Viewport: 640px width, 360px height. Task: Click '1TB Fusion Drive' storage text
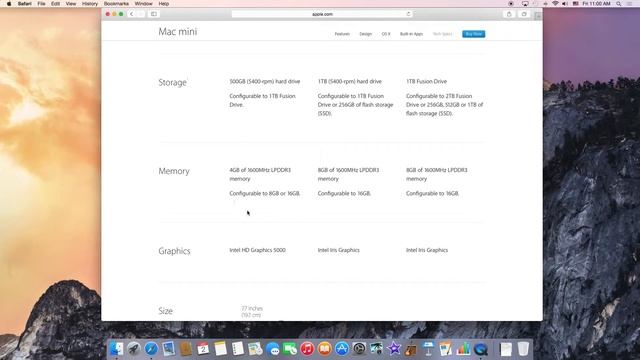[x=426, y=81]
